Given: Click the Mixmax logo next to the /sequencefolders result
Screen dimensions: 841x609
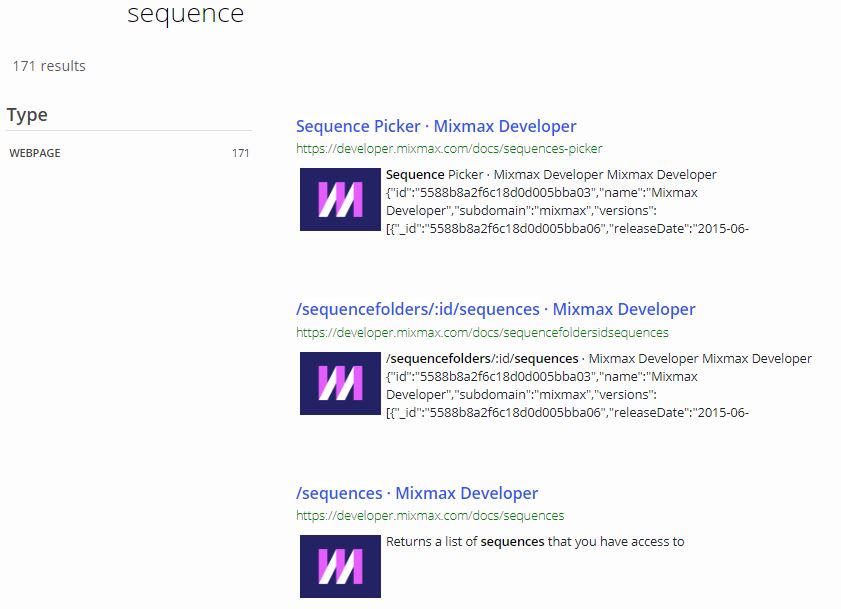Looking at the screenshot, I should [339, 383].
